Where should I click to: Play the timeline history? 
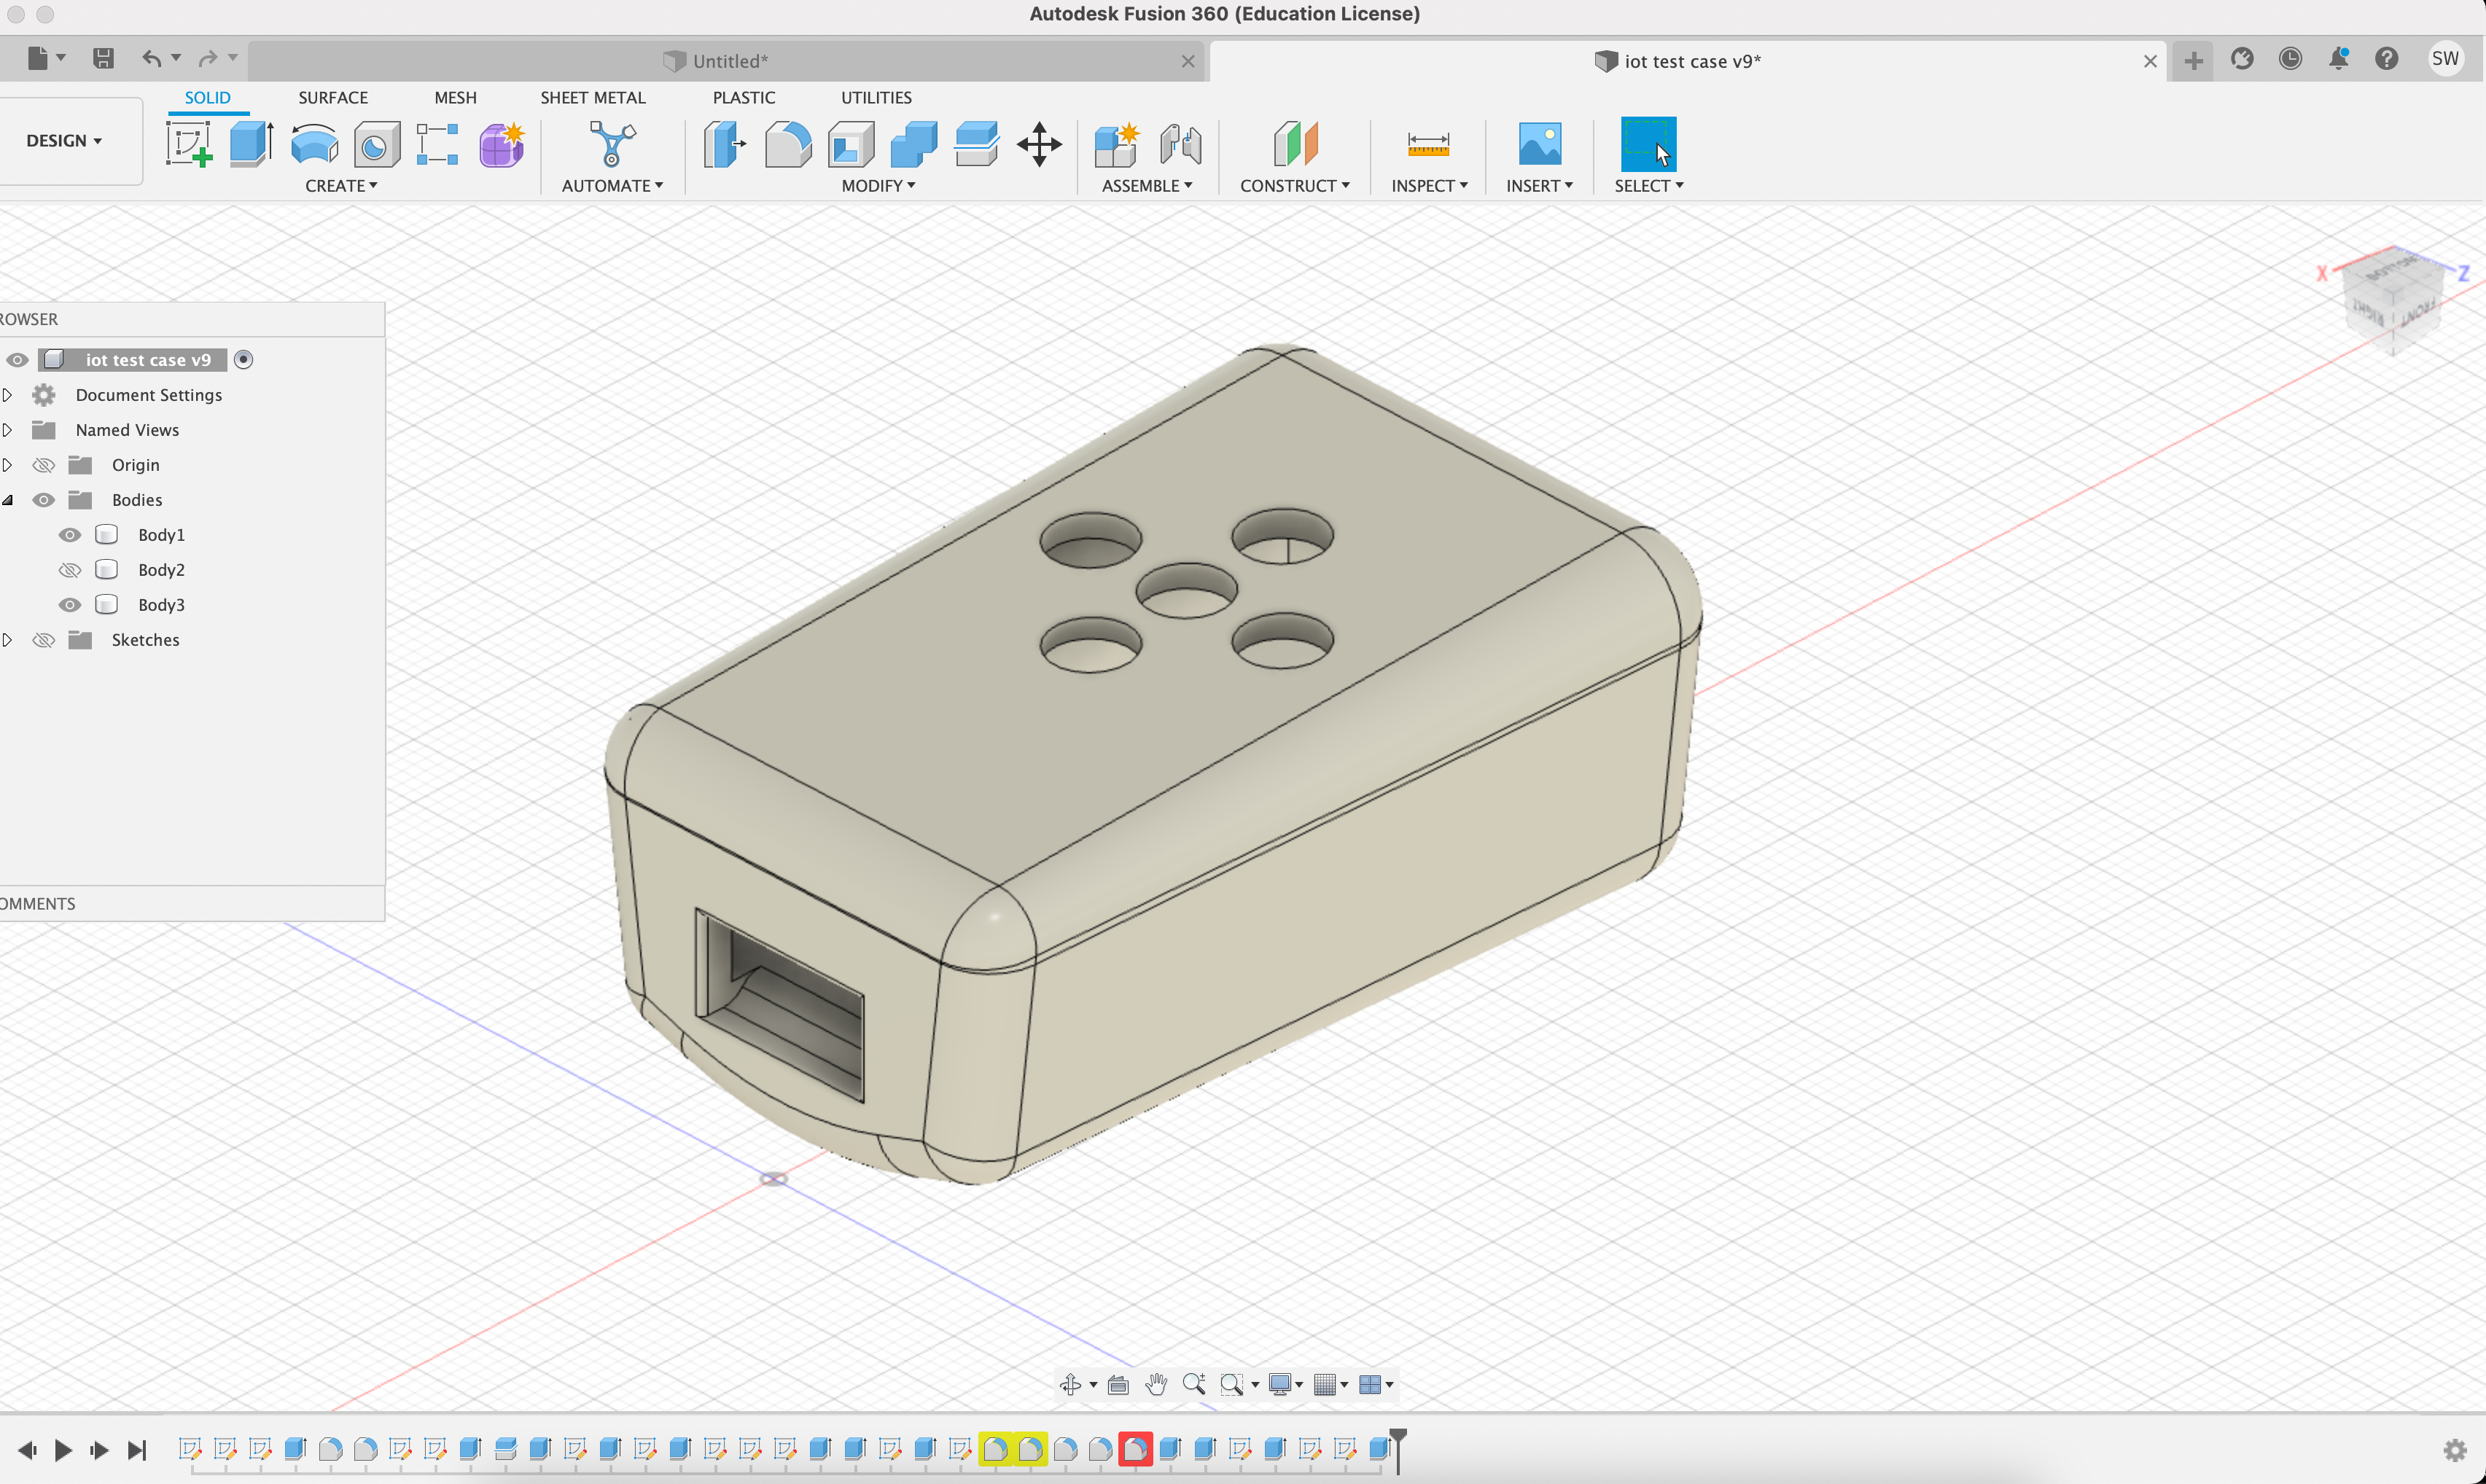pyautogui.click(x=63, y=1450)
